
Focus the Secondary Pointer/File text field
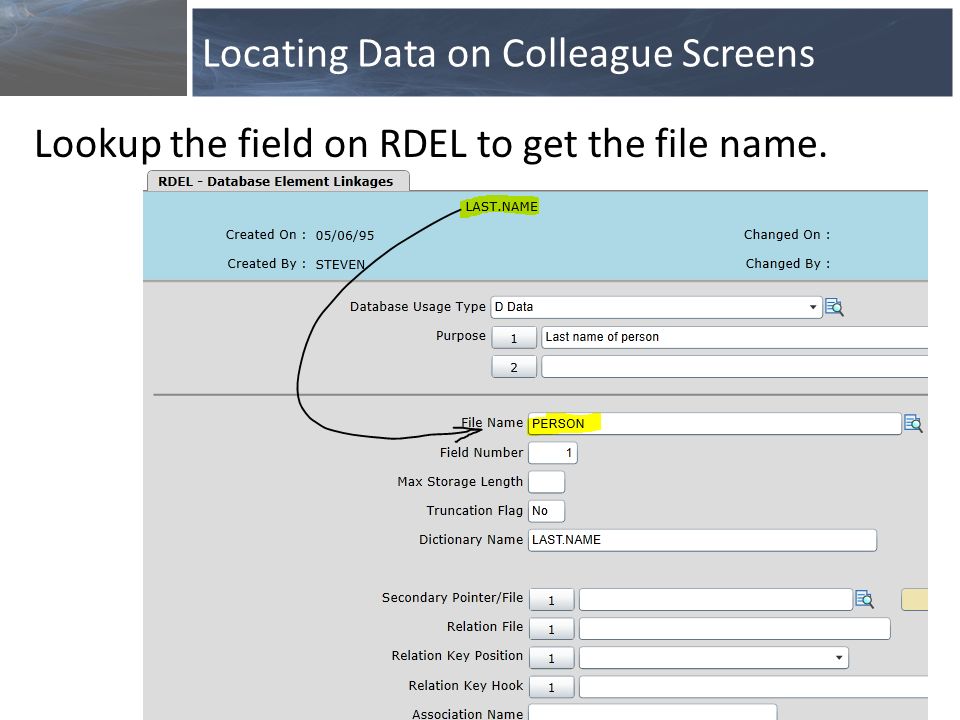tap(716, 599)
